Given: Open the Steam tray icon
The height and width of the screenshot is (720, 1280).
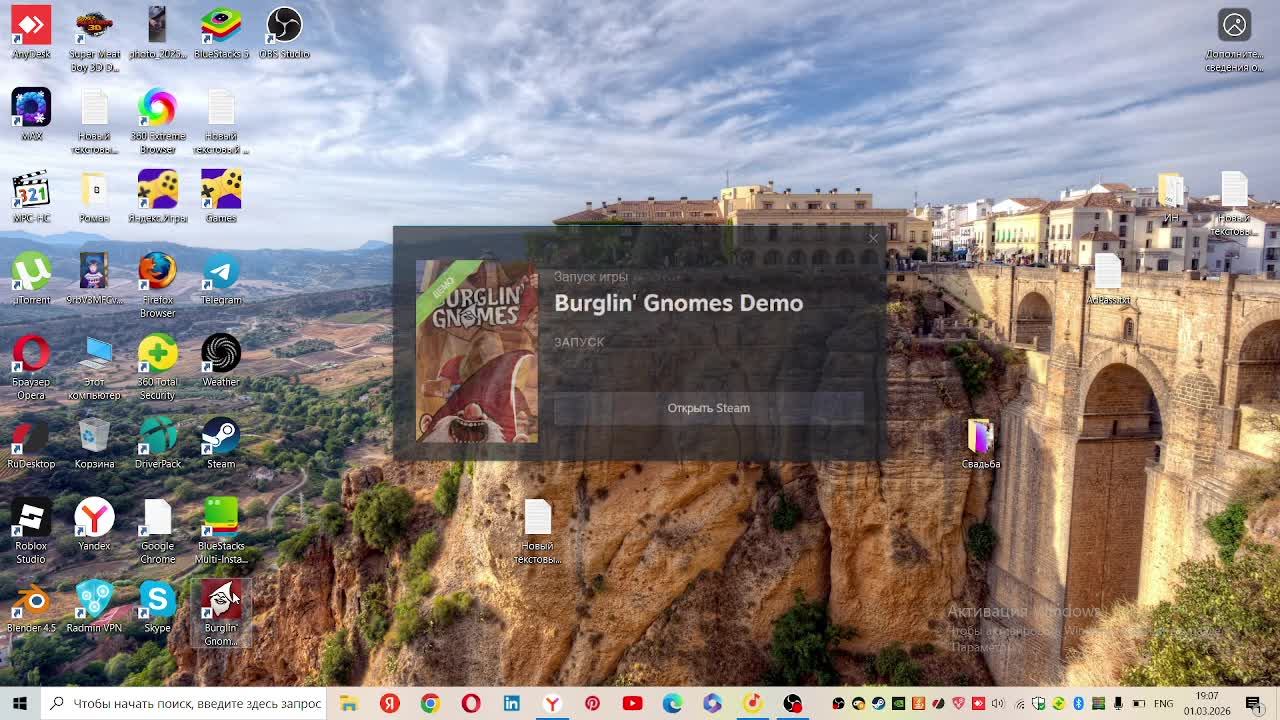Looking at the screenshot, I should click(878, 704).
